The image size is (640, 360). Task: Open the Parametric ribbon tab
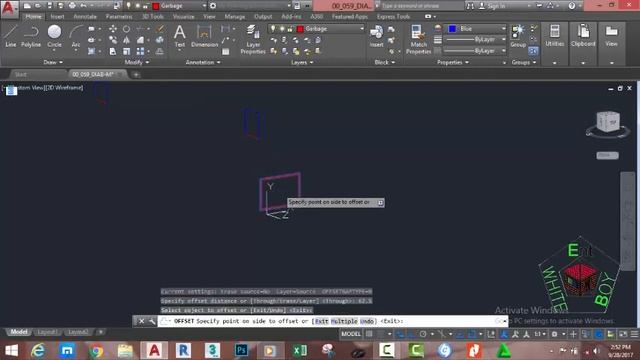[x=119, y=17]
